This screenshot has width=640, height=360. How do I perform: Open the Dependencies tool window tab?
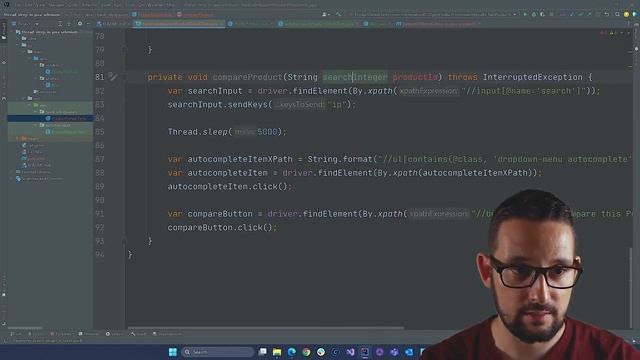[x=167, y=334]
